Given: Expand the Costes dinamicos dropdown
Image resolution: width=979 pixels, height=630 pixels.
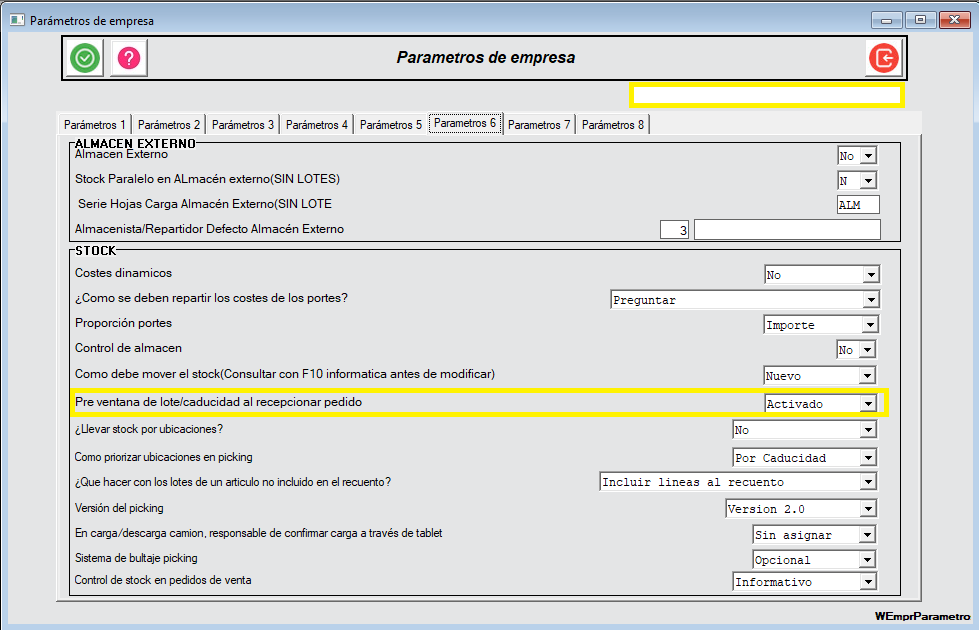Looking at the screenshot, I should coord(871,275).
